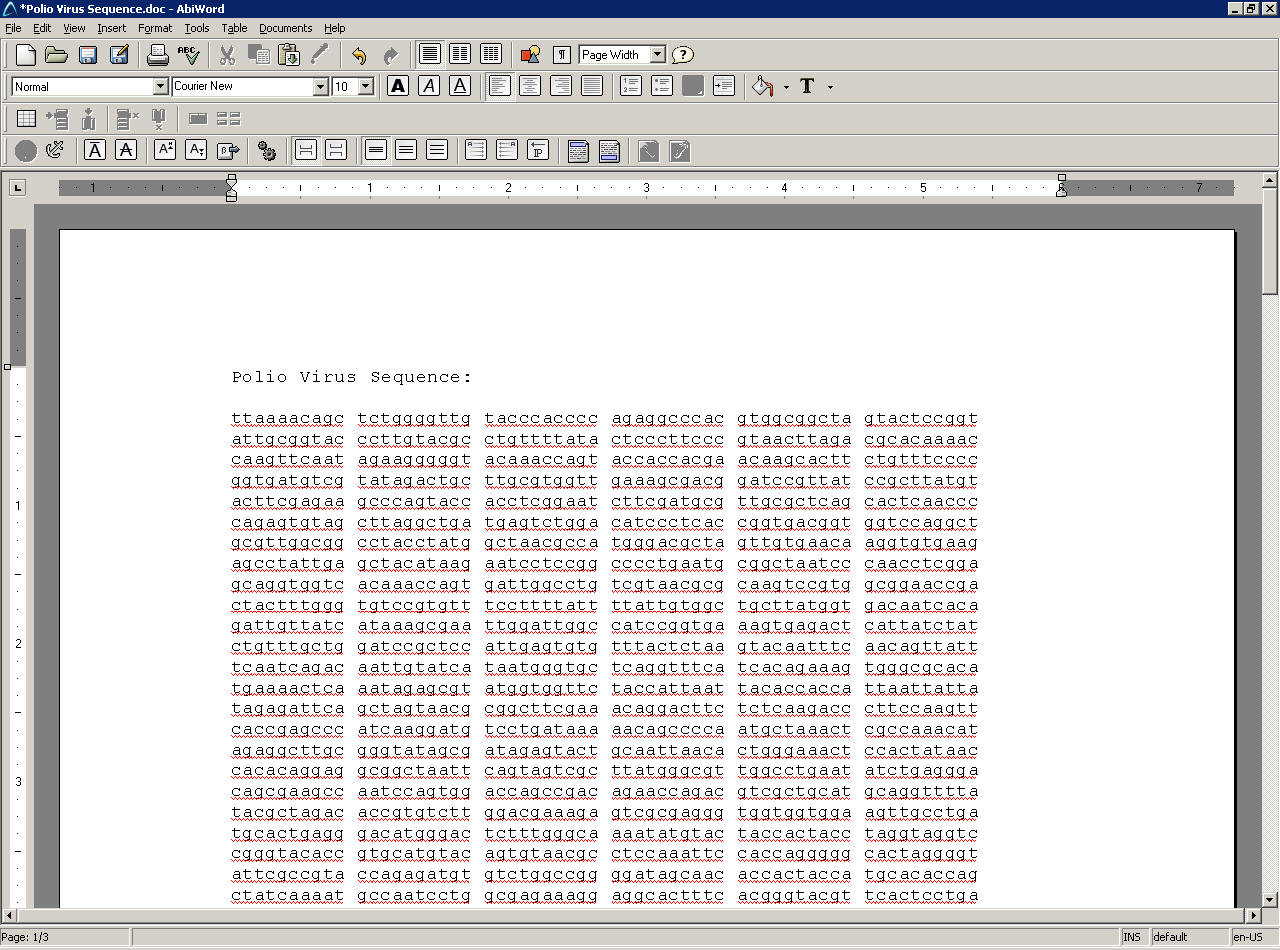1280x950 pixels.
Task: Toggle overline formatting
Action: [95, 151]
